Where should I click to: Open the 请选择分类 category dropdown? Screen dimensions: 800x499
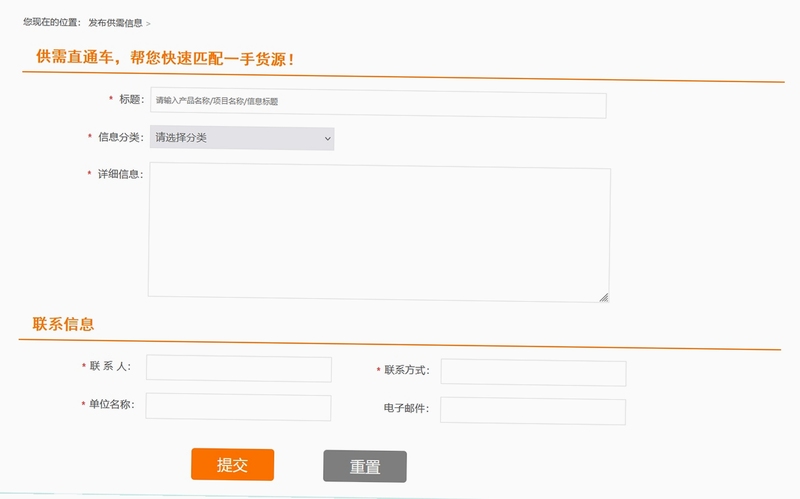pos(242,138)
